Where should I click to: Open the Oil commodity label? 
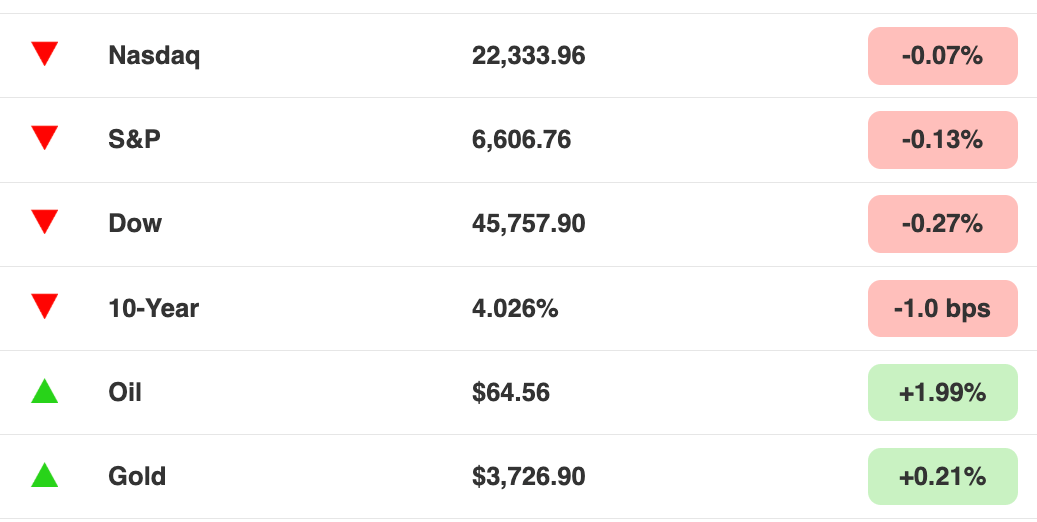click(125, 392)
